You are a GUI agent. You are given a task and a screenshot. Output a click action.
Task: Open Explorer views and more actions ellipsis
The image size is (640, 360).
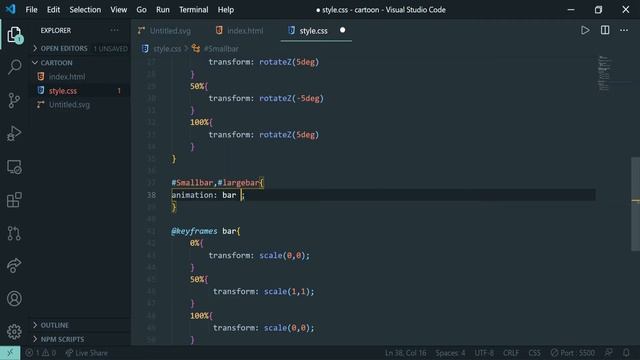(x=114, y=30)
